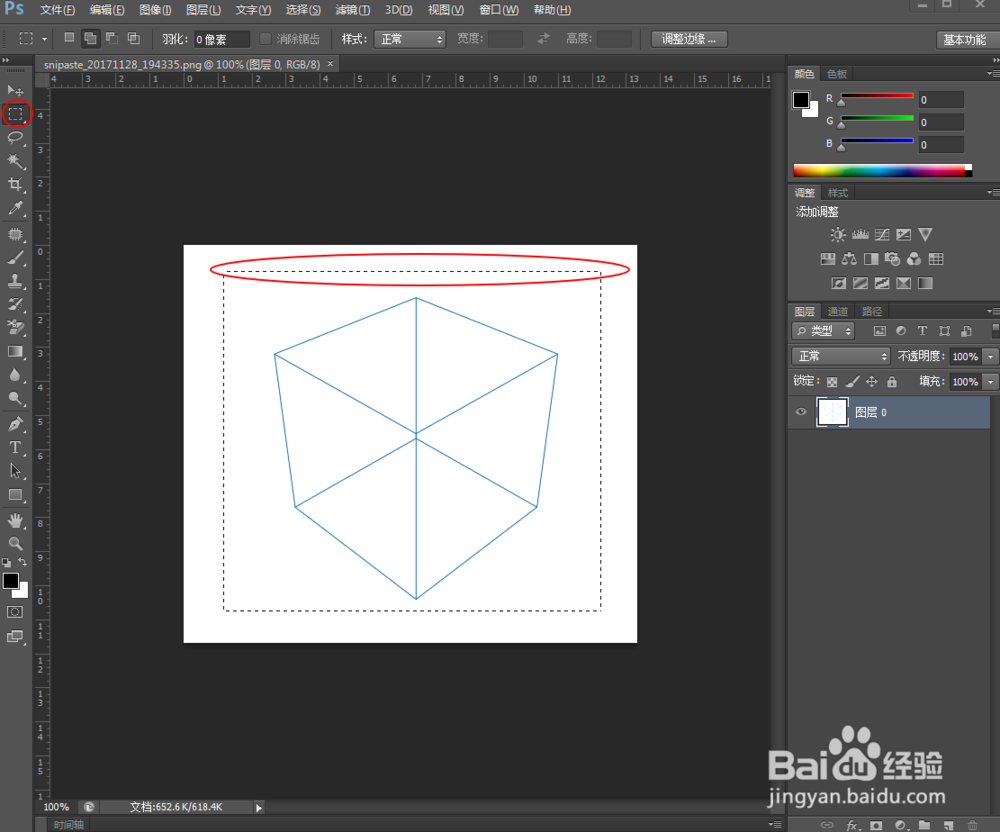The image size is (1000, 832).
Task: Open the 选择 Select menu
Action: click(x=303, y=10)
